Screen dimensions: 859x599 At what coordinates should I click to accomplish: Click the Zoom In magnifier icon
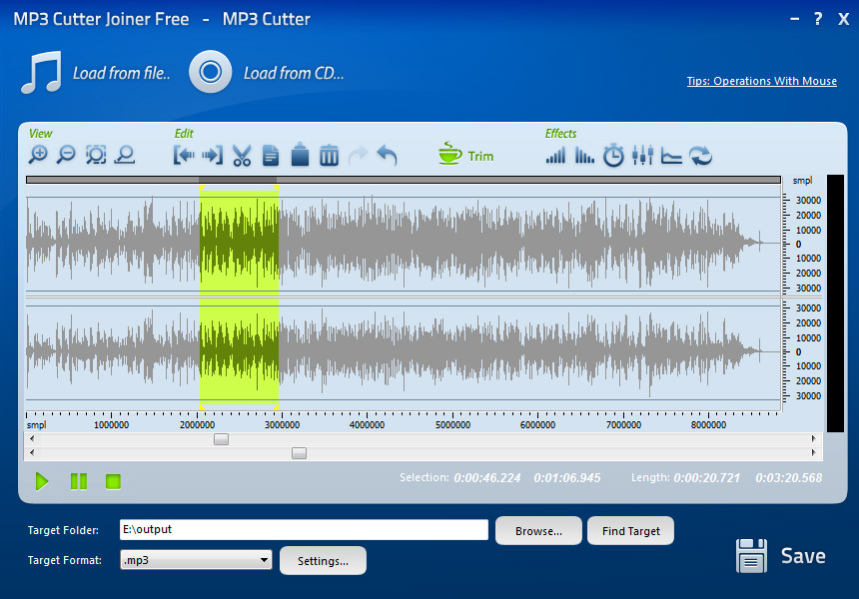click(38, 155)
